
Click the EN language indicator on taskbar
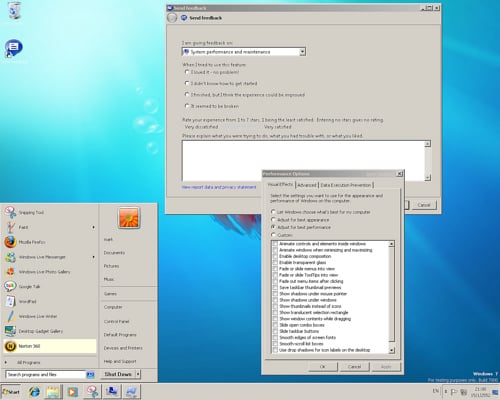click(436, 391)
